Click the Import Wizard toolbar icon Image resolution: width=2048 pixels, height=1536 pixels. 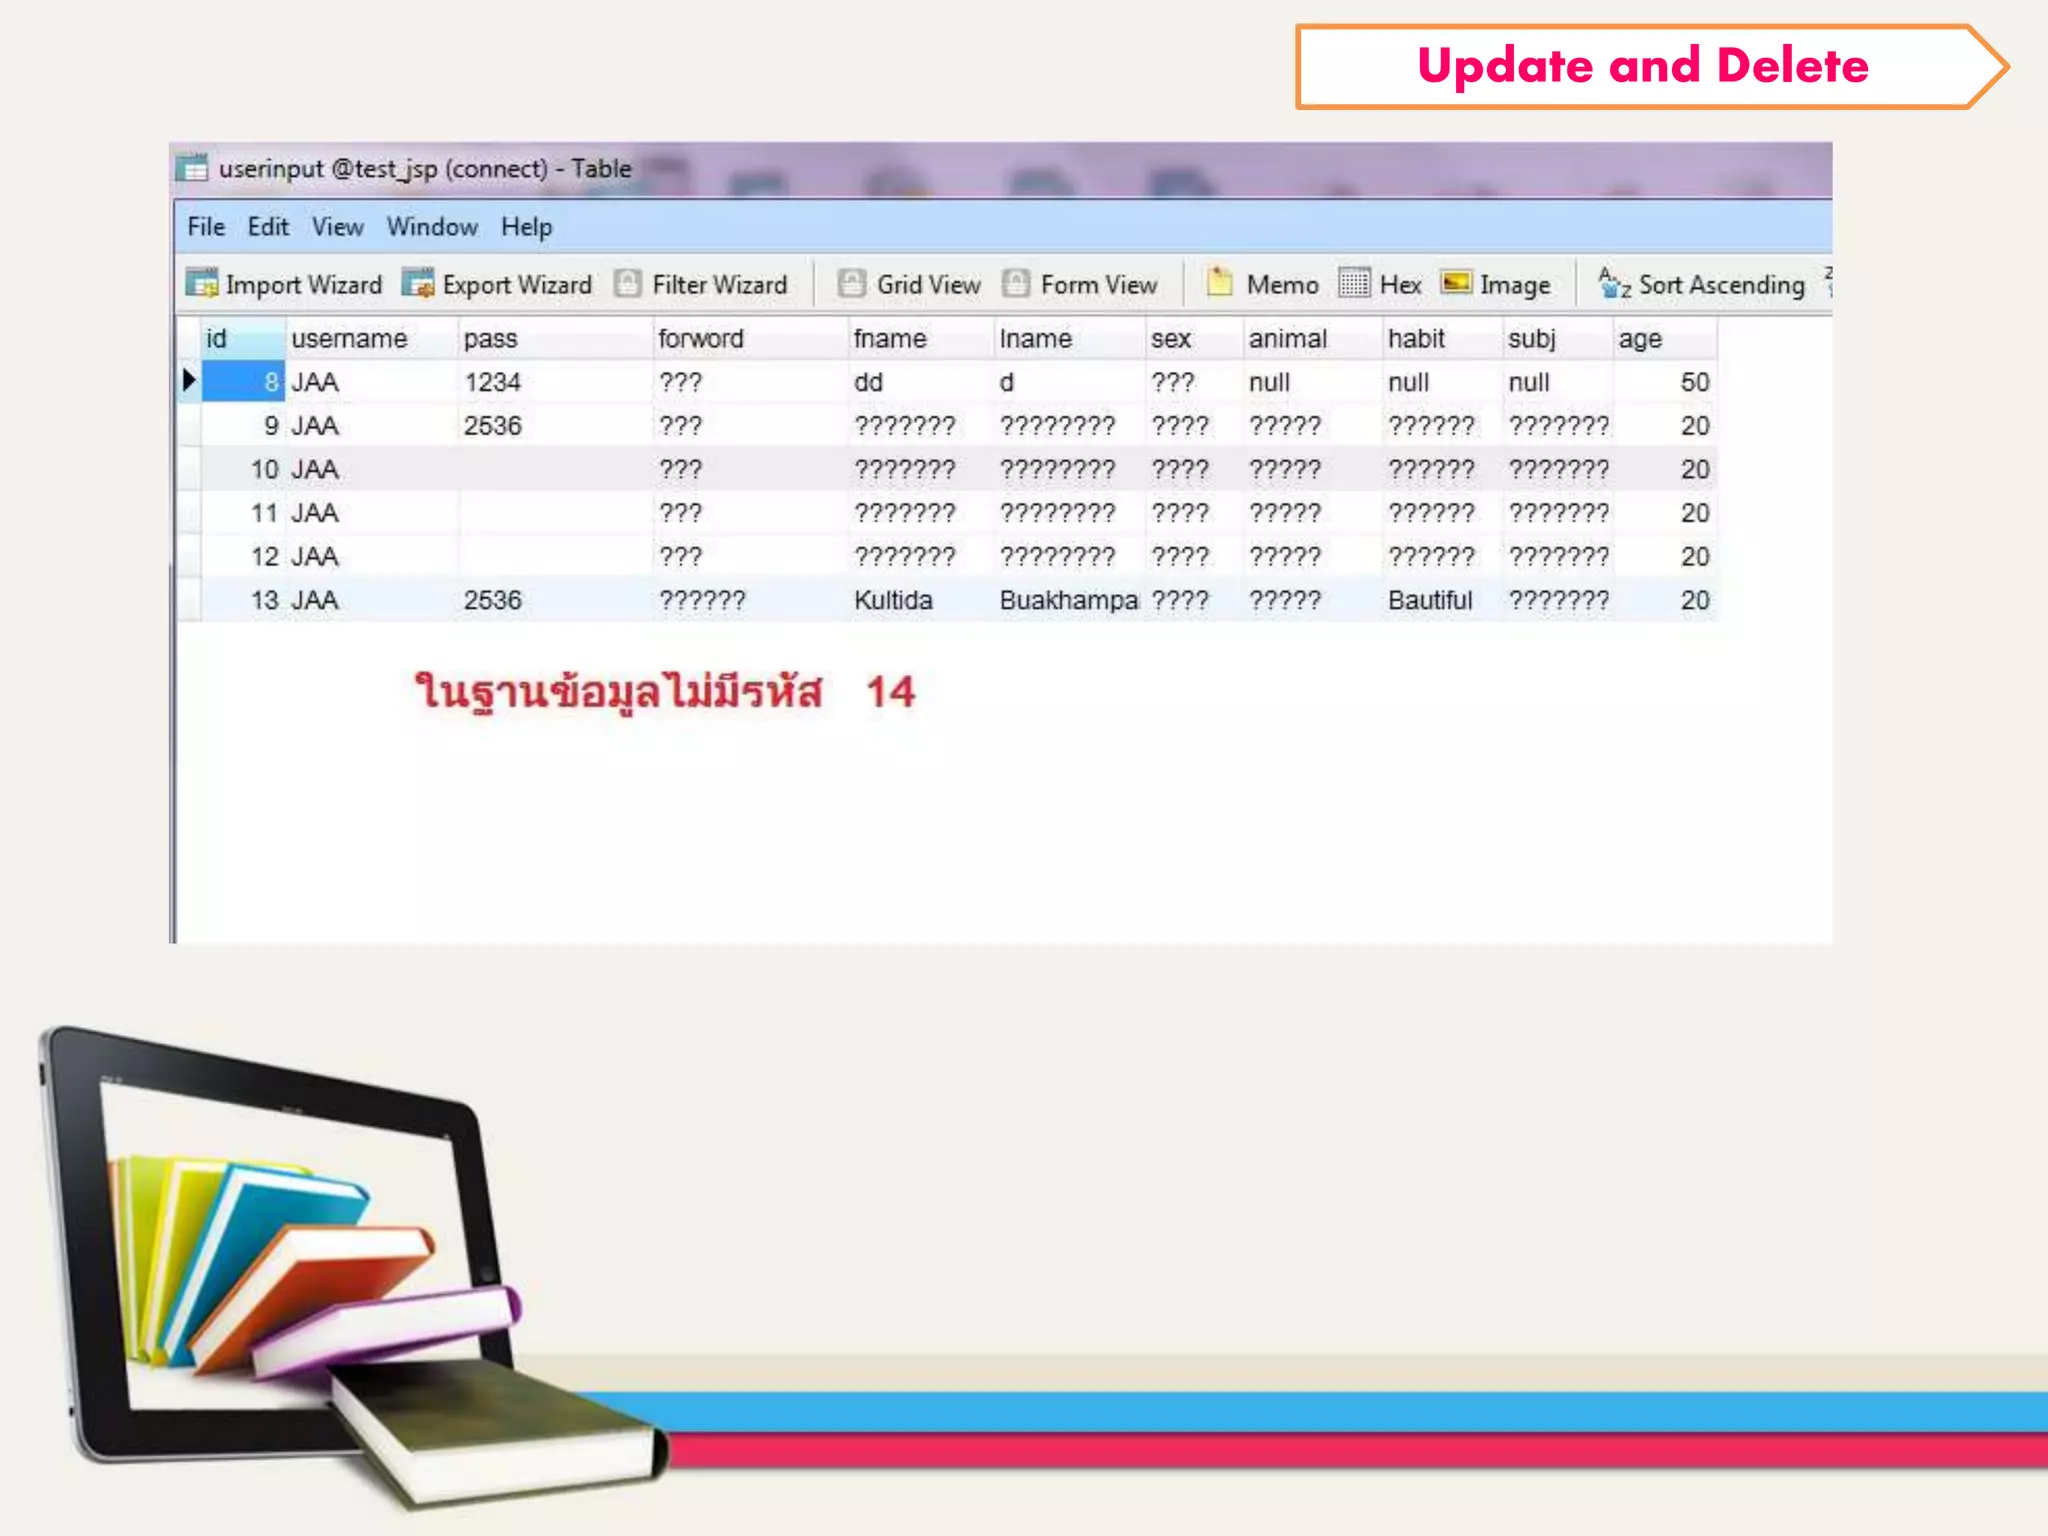[202, 284]
